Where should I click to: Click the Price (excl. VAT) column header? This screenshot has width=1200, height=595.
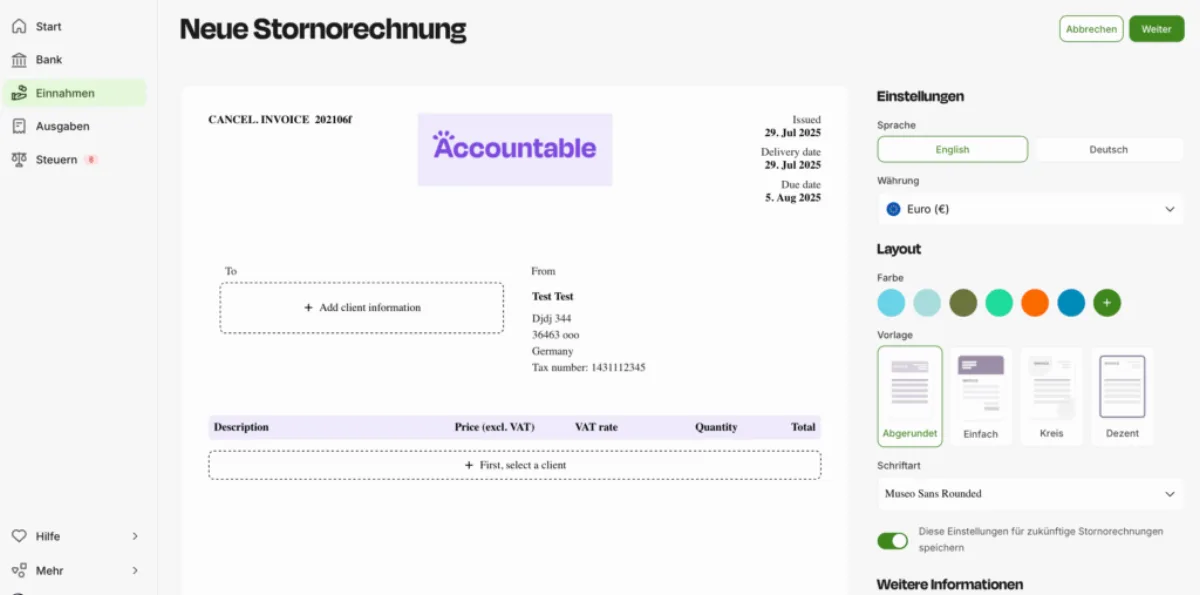pos(494,427)
